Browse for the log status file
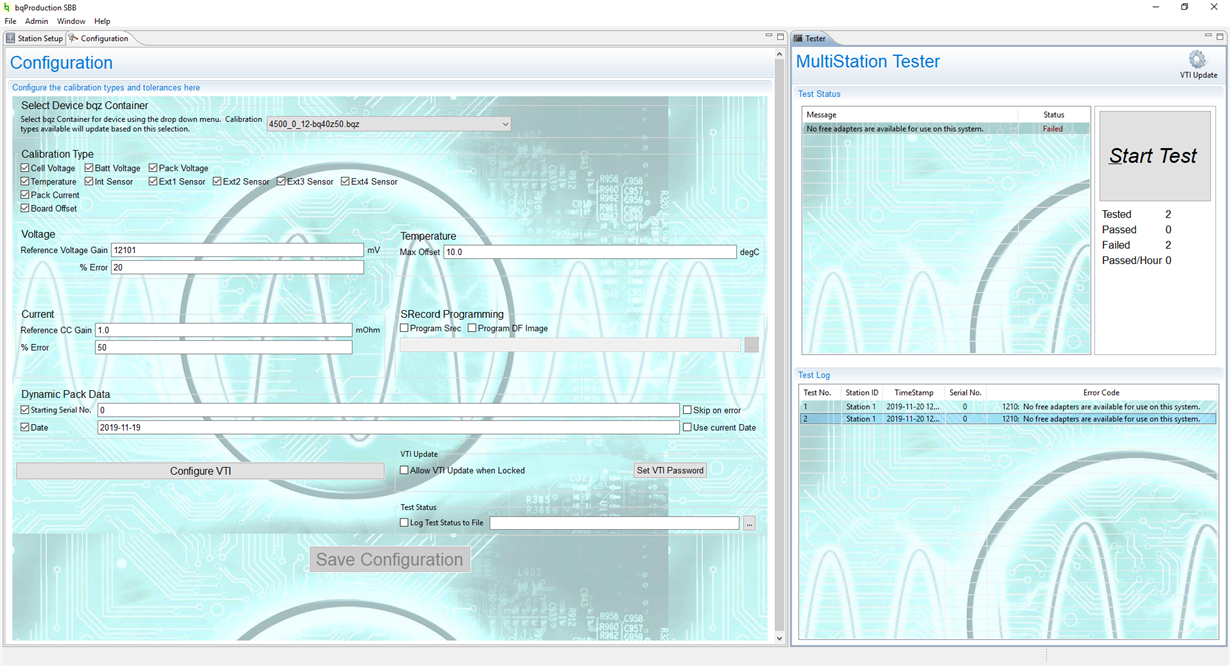Screen dimensions: 1230x666 tap(750, 523)
